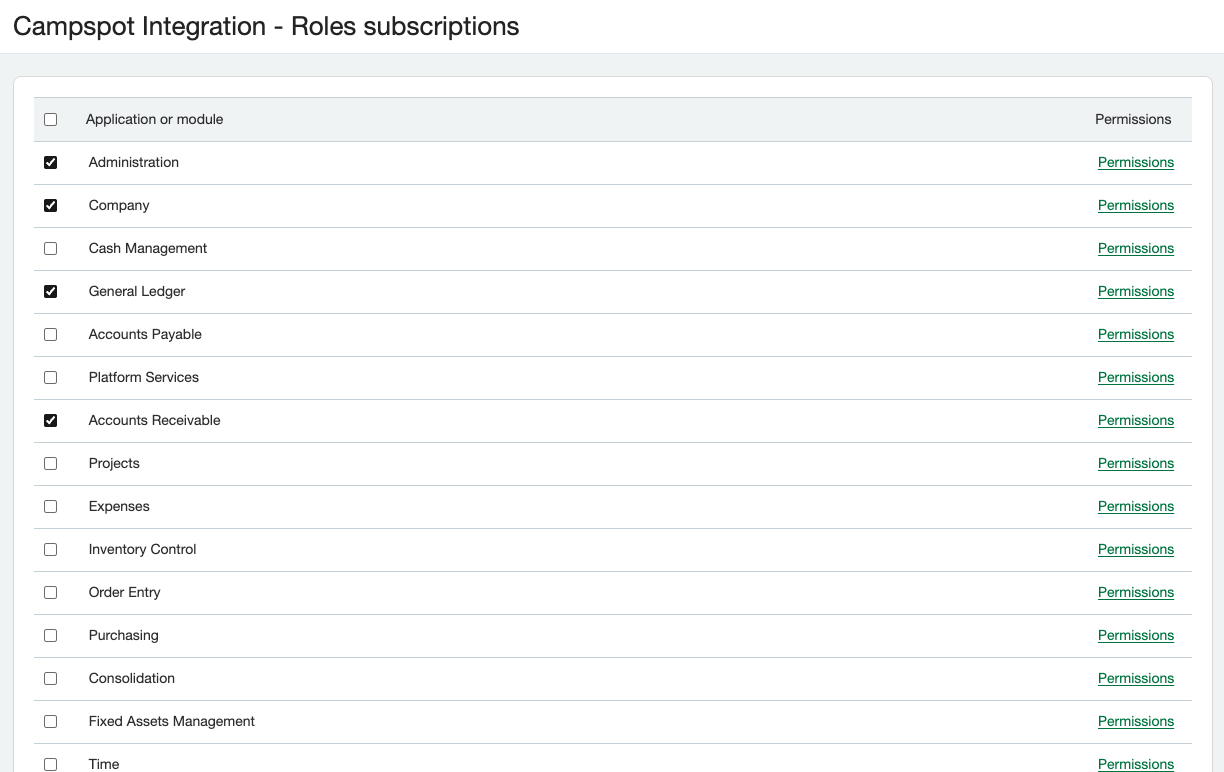Click the Permissions column header
The image size is (1224, 772).
pos(1133,119)
